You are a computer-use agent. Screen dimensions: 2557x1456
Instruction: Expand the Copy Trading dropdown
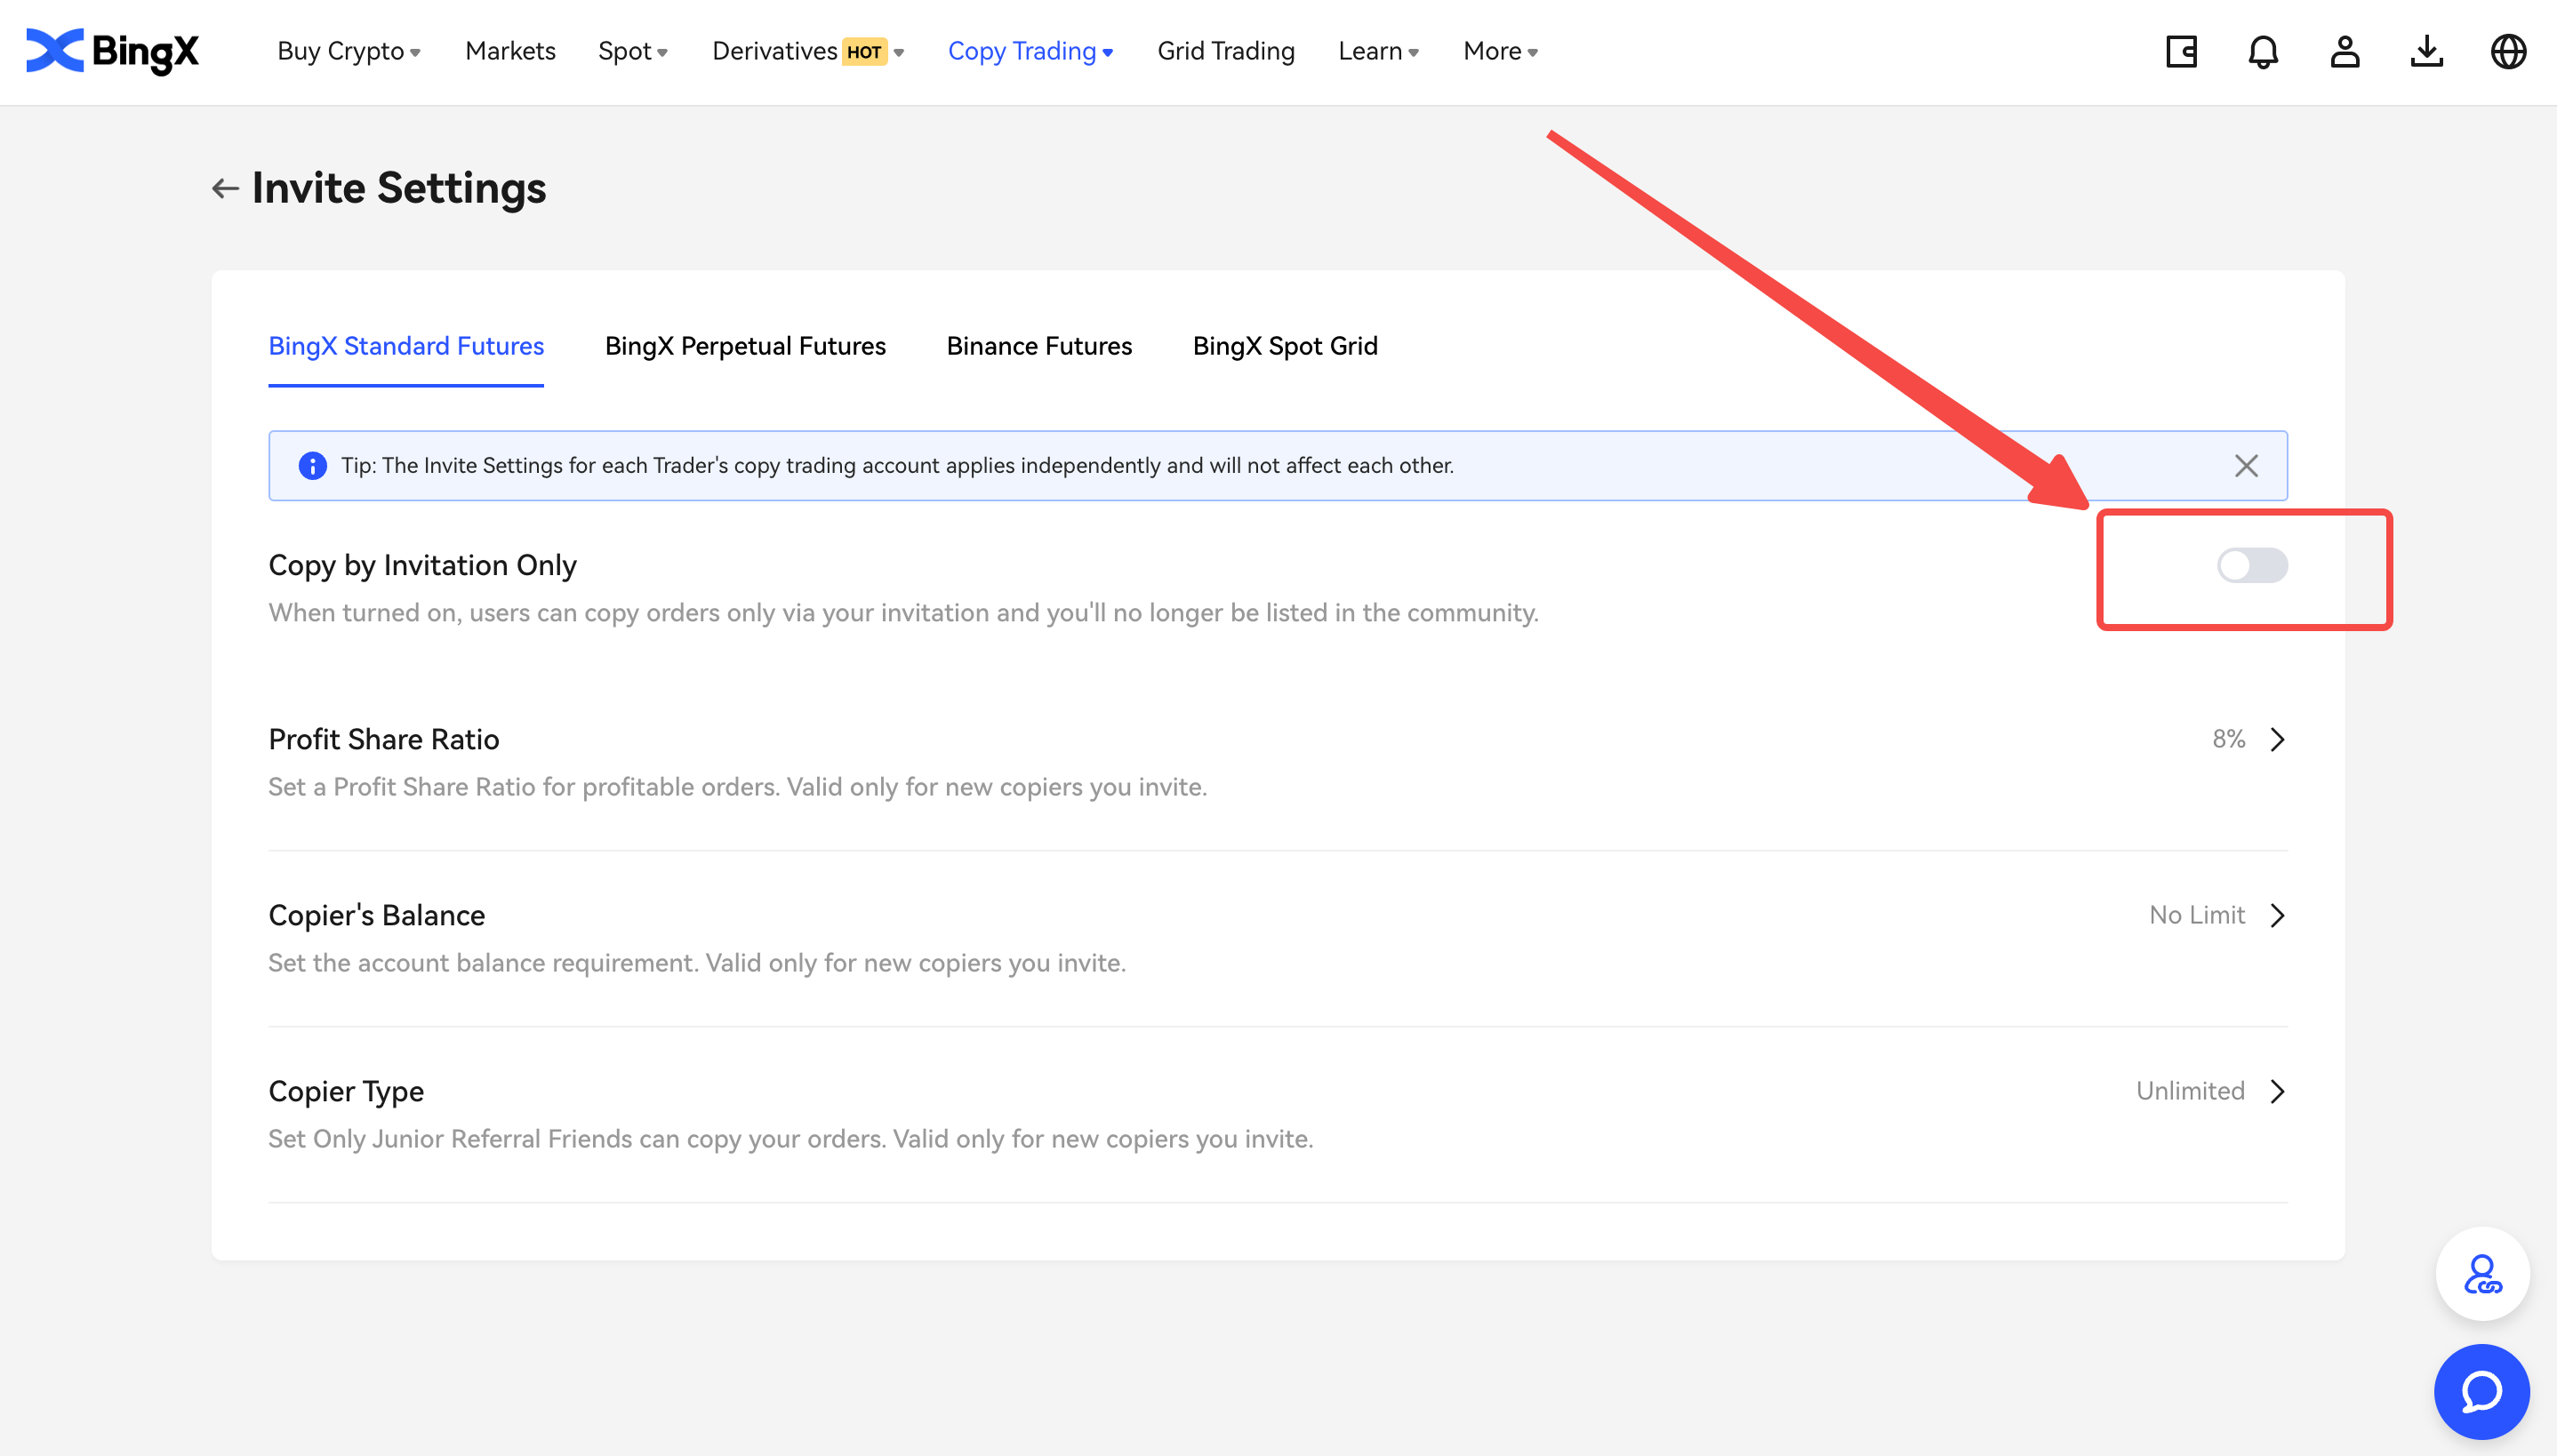click(1031, 51)
